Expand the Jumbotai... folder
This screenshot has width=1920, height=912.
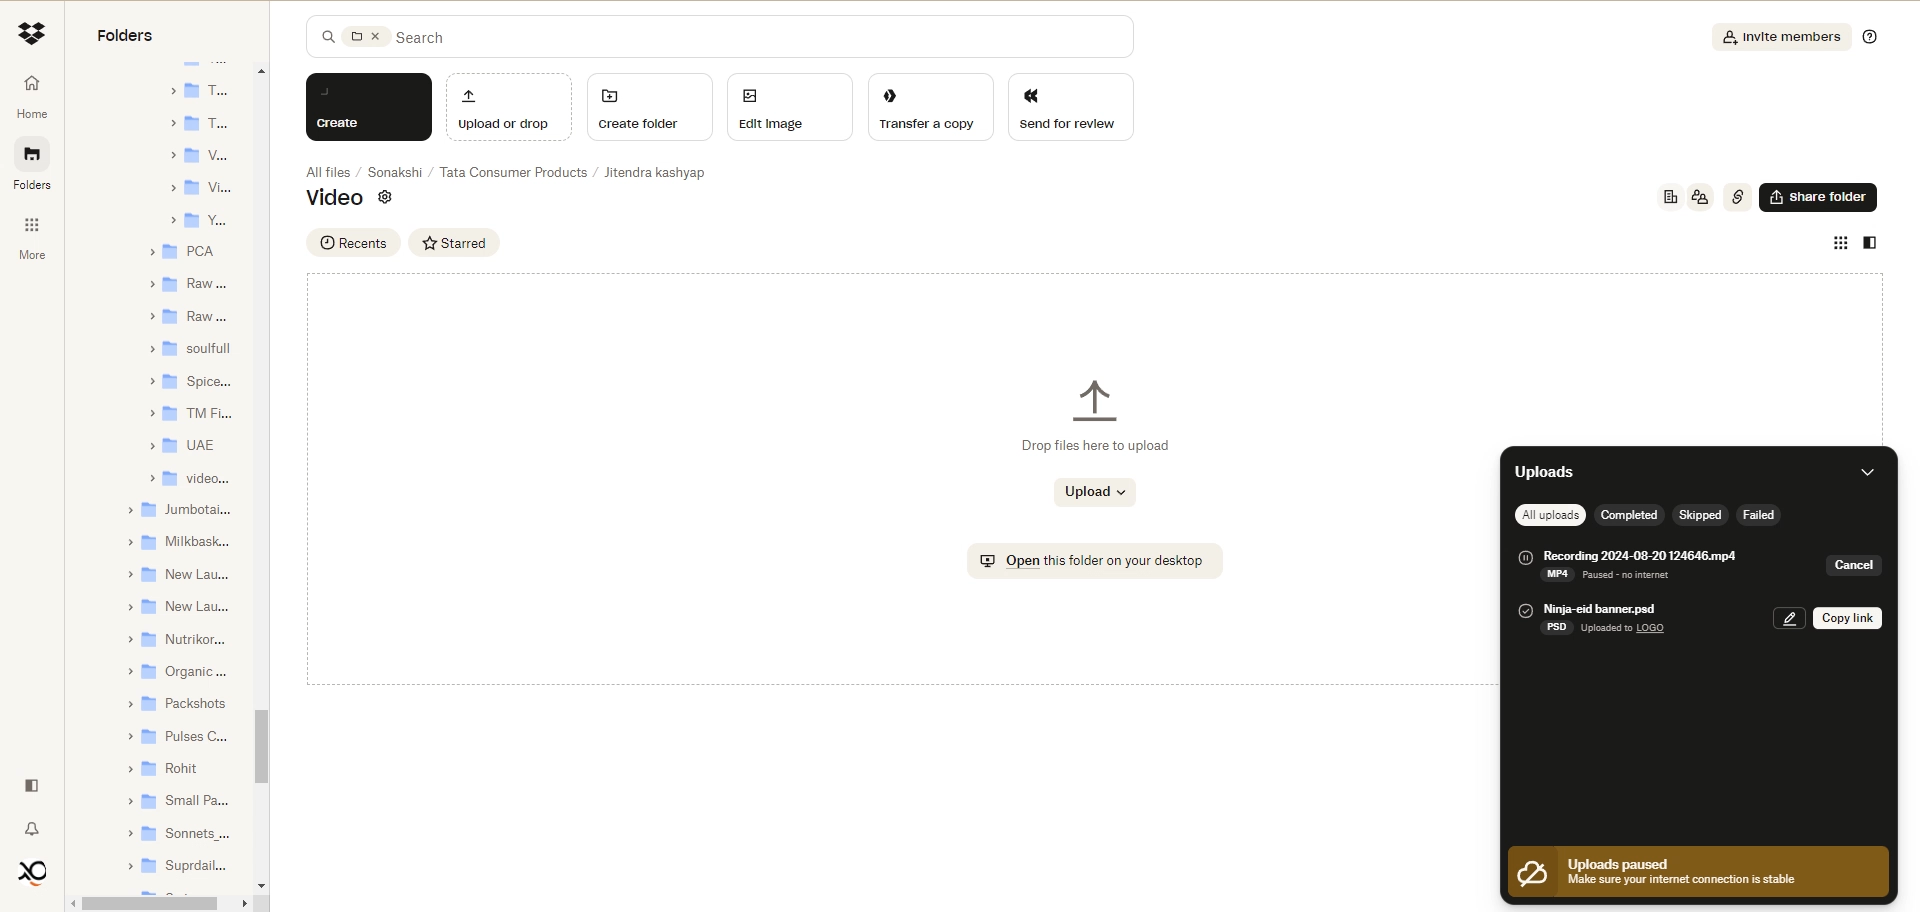pos(130,510)
